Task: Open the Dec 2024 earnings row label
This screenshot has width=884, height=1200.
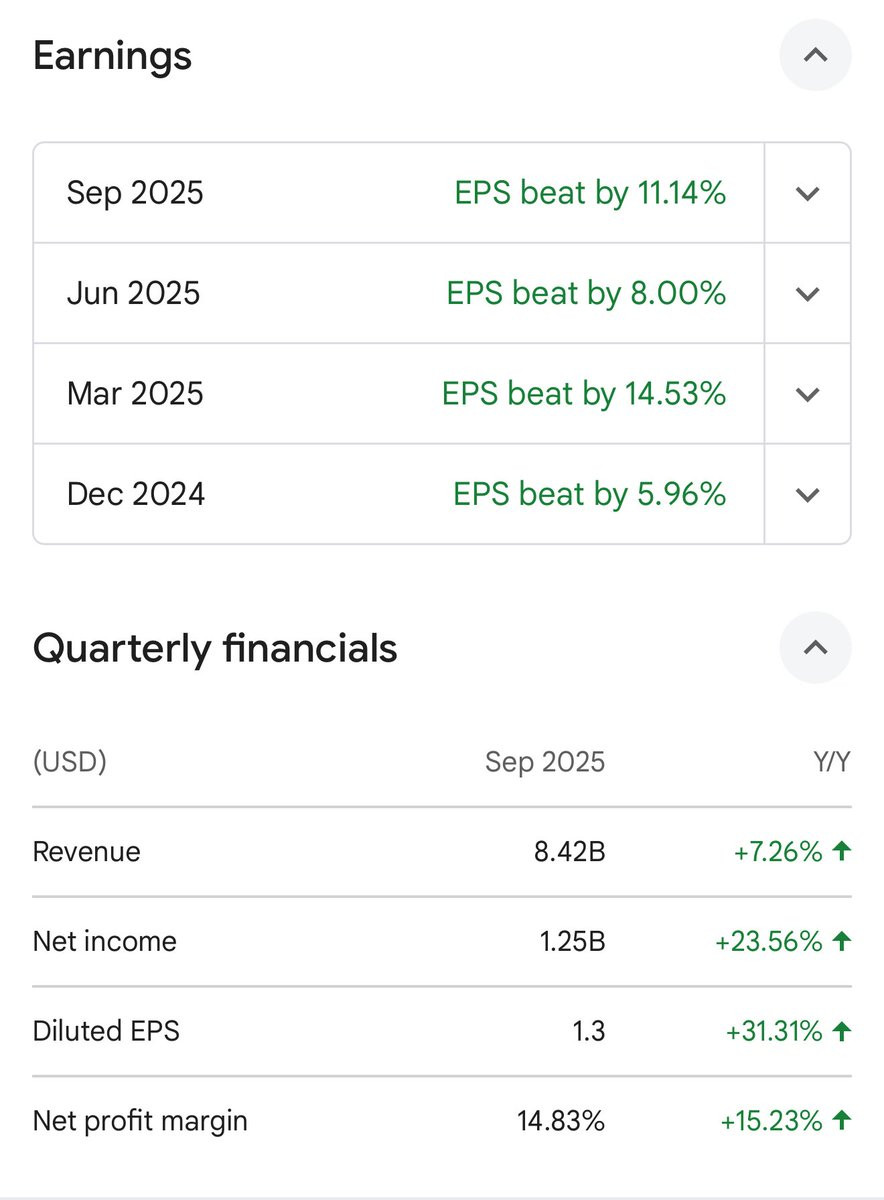Action: tap(136, 494)
